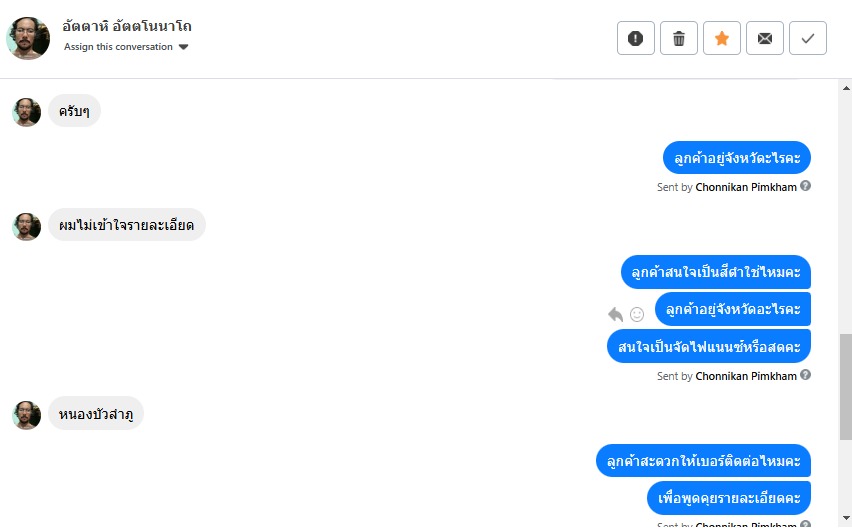Open customer name link in header
Image resolution: width=852 pixels, height=531 pixels.
(x=126, y=26)
